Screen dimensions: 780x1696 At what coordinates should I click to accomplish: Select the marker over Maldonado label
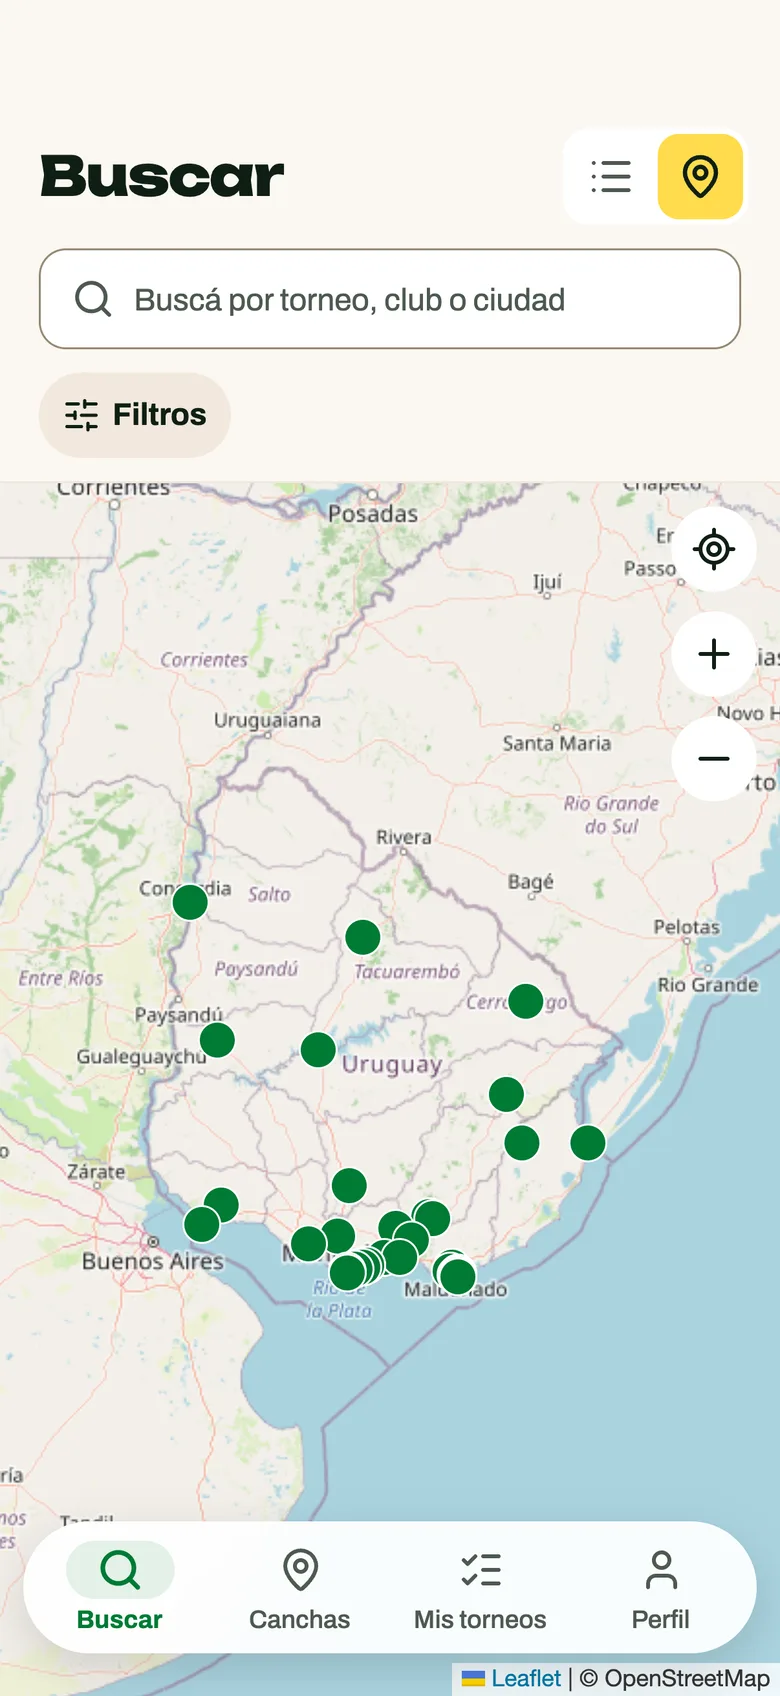458,1277
